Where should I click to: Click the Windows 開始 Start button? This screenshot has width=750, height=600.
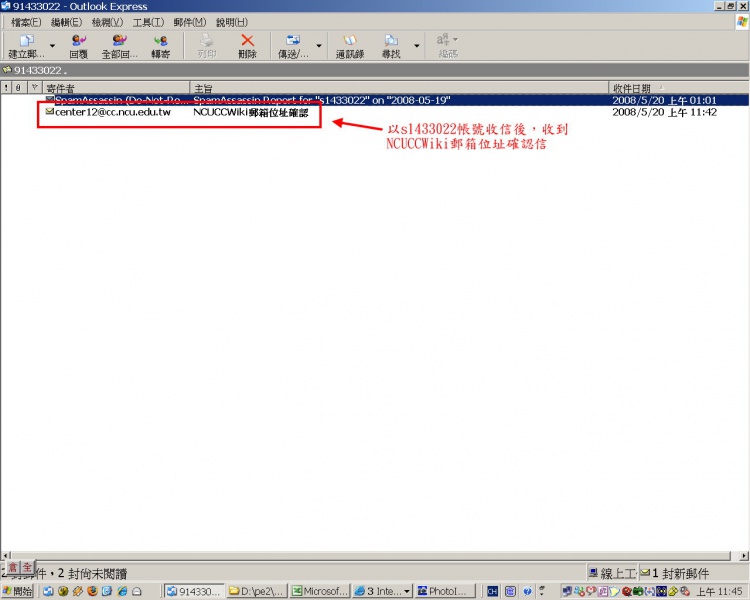click(x=18, y=591)
